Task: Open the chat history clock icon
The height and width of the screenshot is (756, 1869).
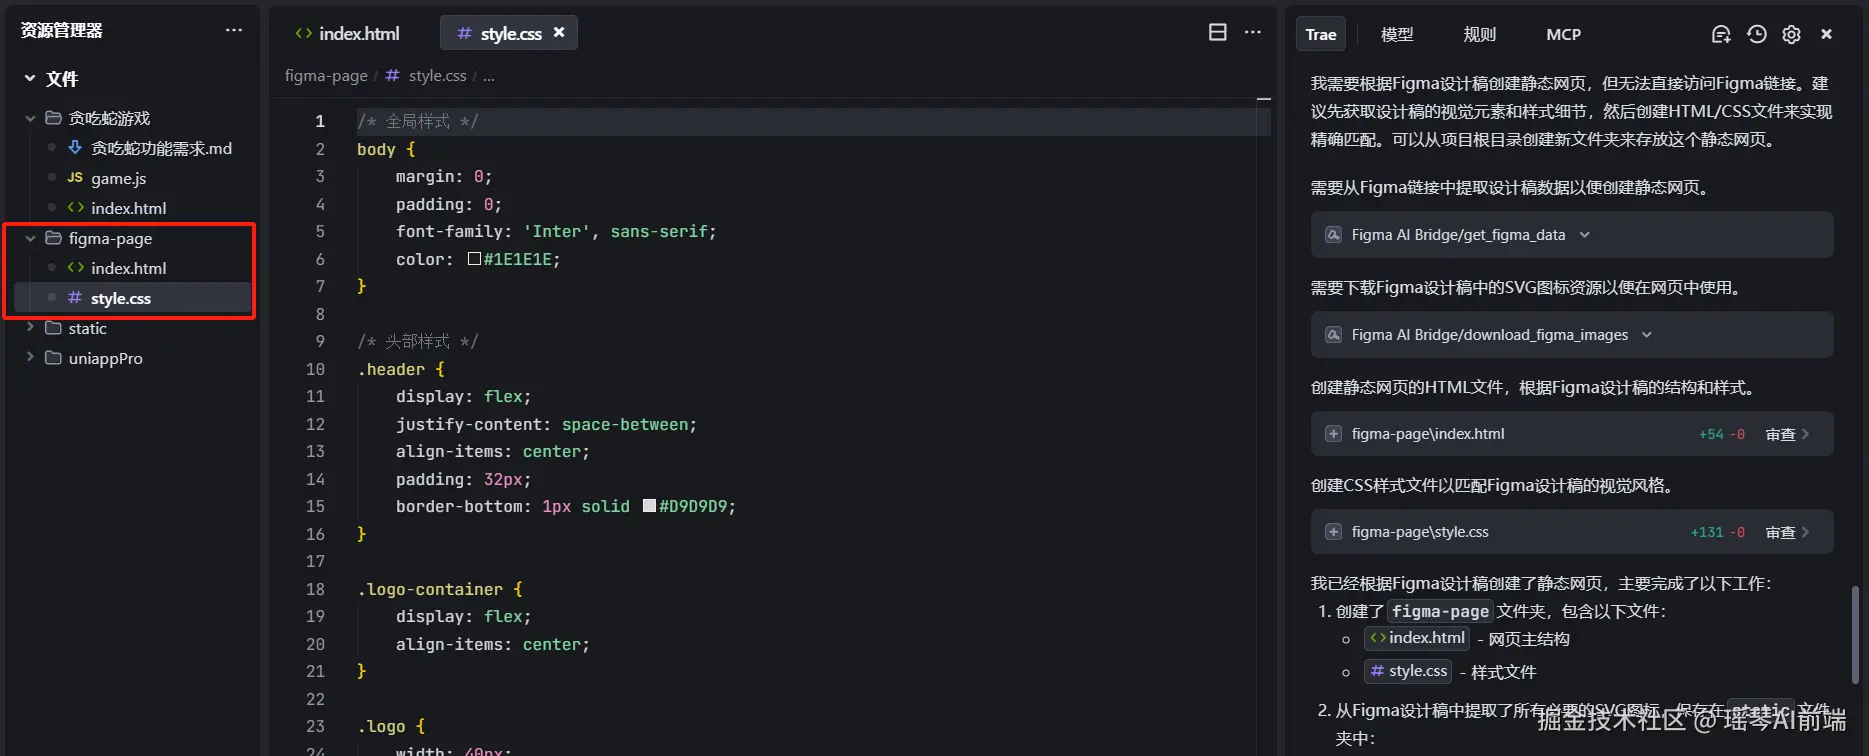Action: pyautogui.click(x=1757, y=34)
